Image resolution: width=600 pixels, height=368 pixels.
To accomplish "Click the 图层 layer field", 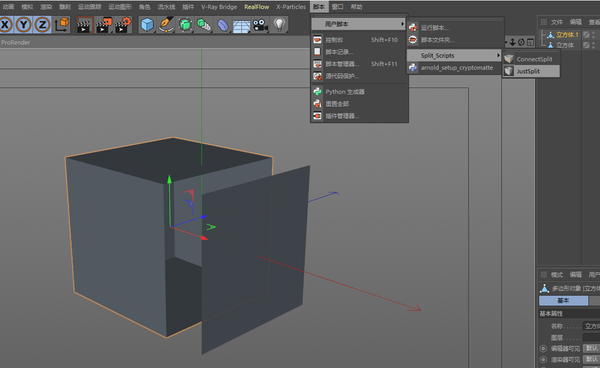I will click(x=591, y=337).
